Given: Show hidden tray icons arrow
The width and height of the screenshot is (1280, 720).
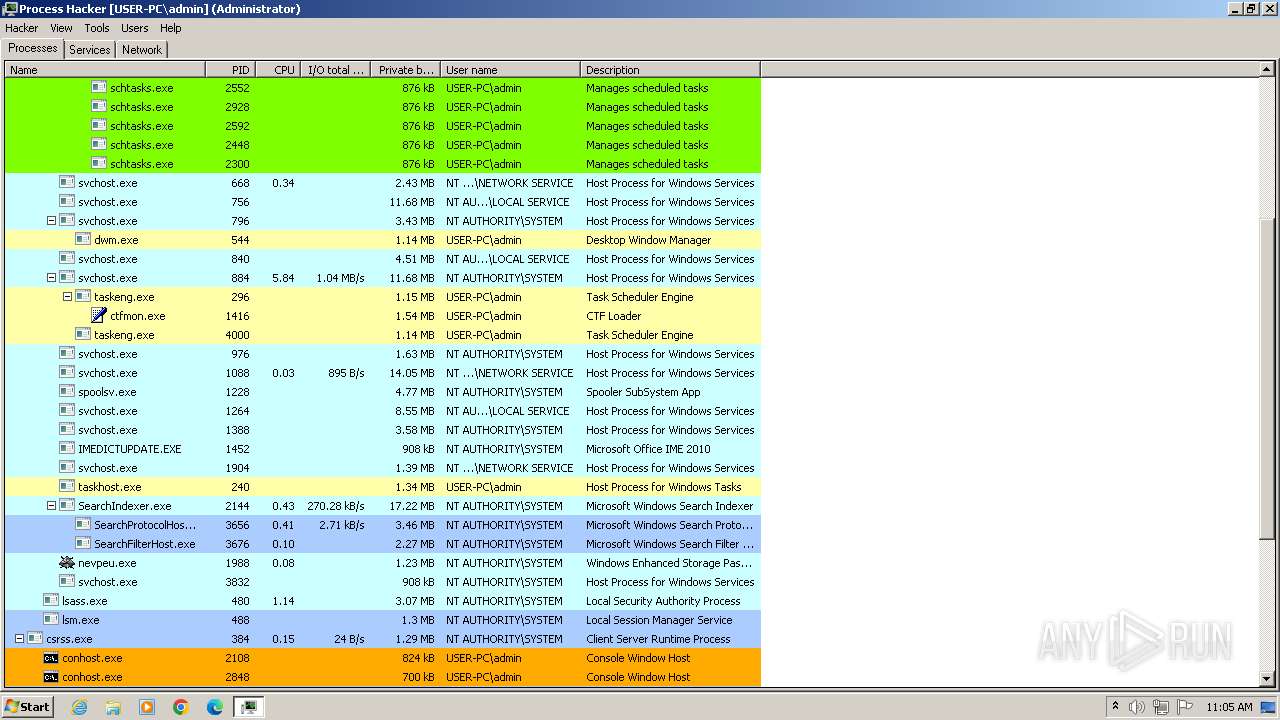Looking at the screenshot, I should [x=1115, y=707].
